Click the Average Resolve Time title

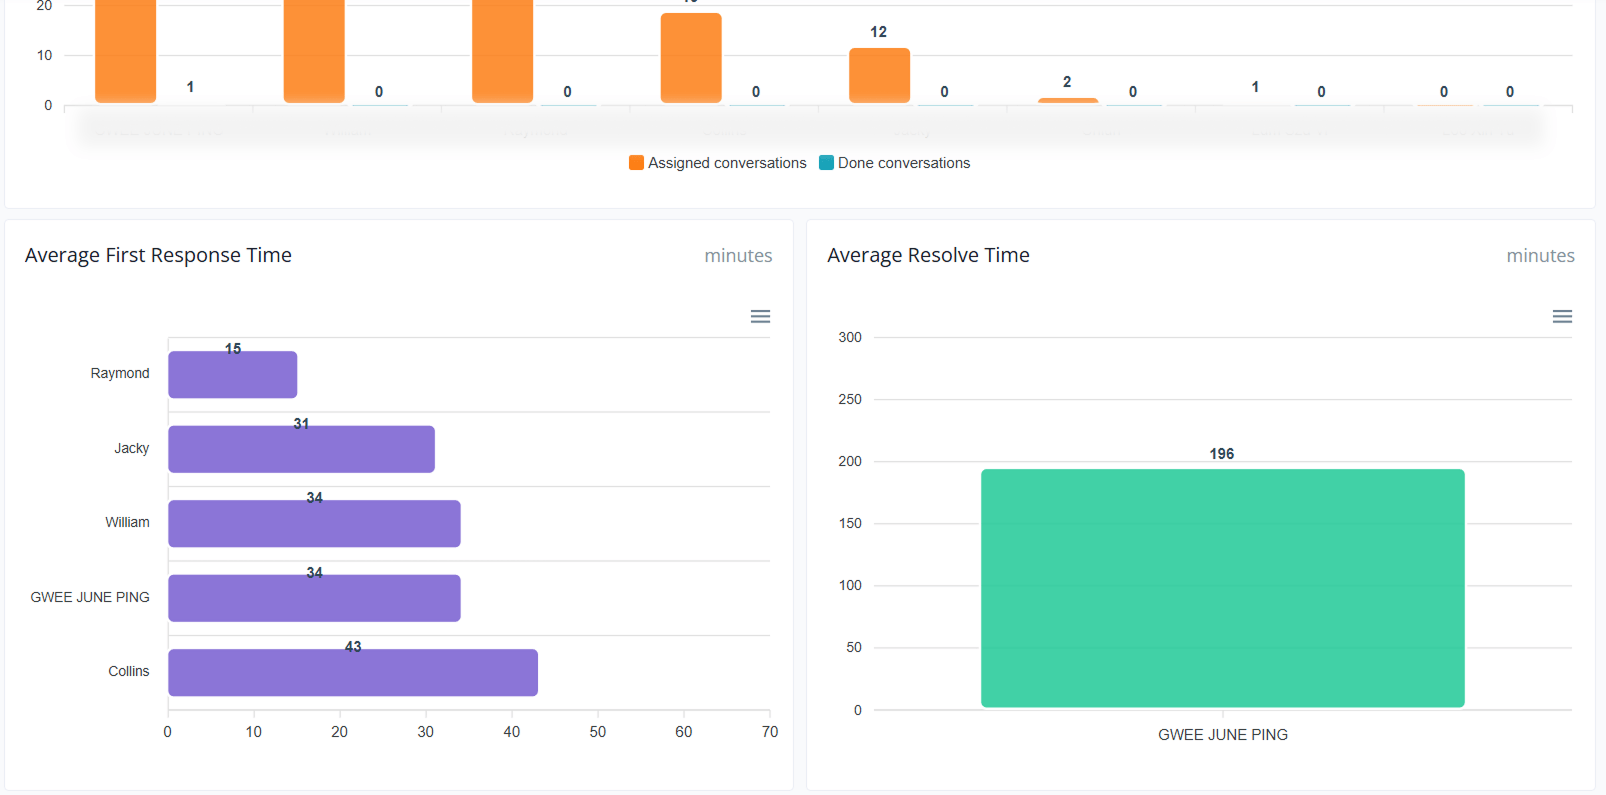click(928, 256)
